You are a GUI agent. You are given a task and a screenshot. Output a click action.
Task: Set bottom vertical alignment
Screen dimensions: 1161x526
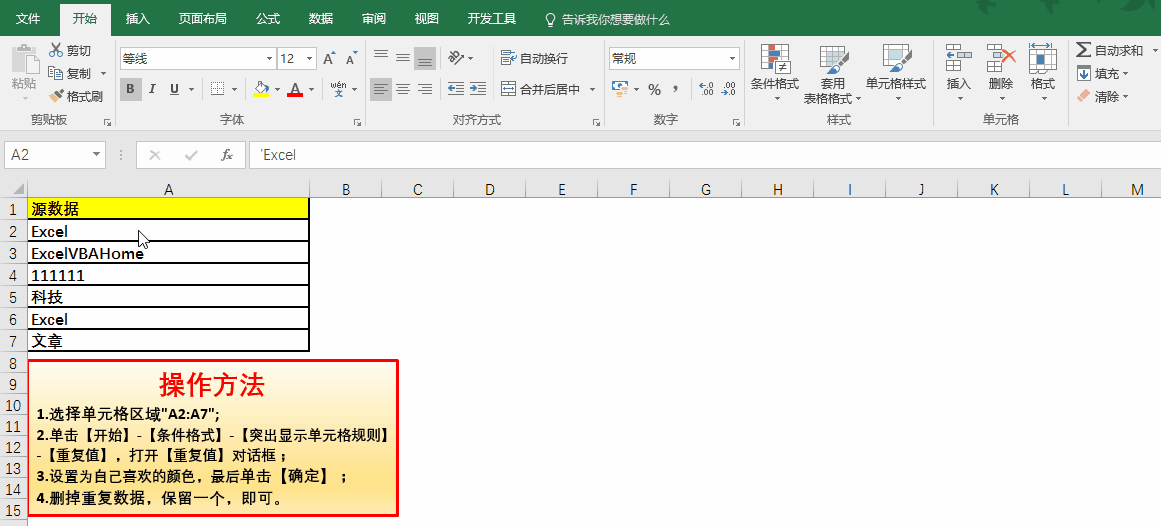424,58
